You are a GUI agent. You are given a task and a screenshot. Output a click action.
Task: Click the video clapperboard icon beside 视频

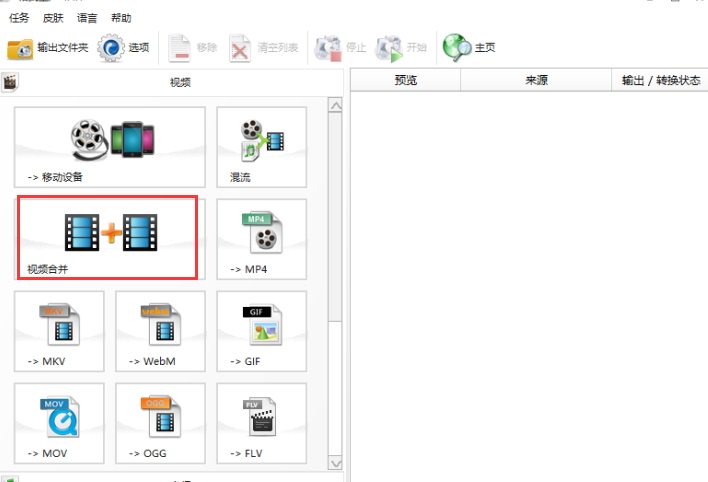click(x=10, y=82)
